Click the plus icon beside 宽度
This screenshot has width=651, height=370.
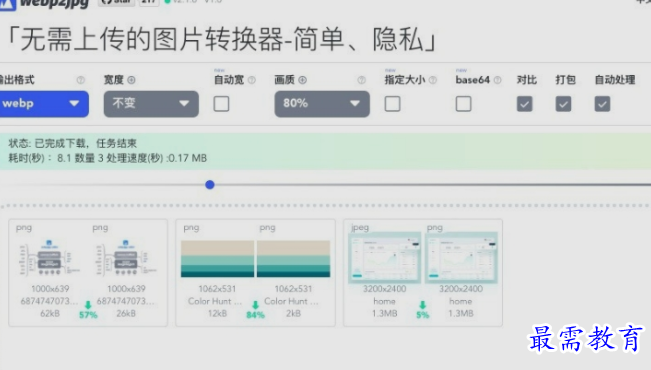(131, 80)
